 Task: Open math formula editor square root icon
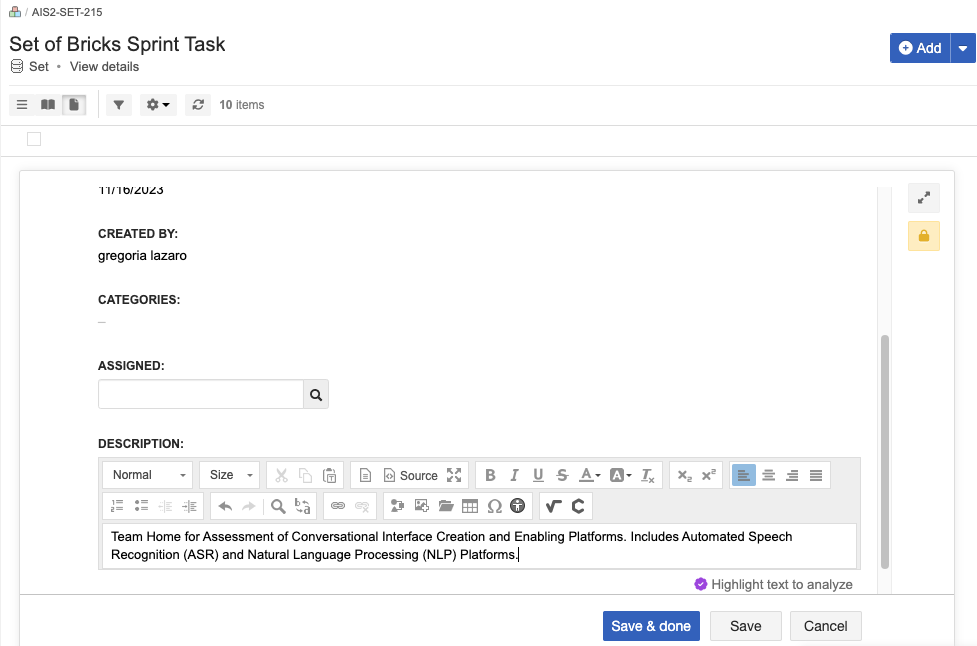pyautogui.click(x=554, y=506)
